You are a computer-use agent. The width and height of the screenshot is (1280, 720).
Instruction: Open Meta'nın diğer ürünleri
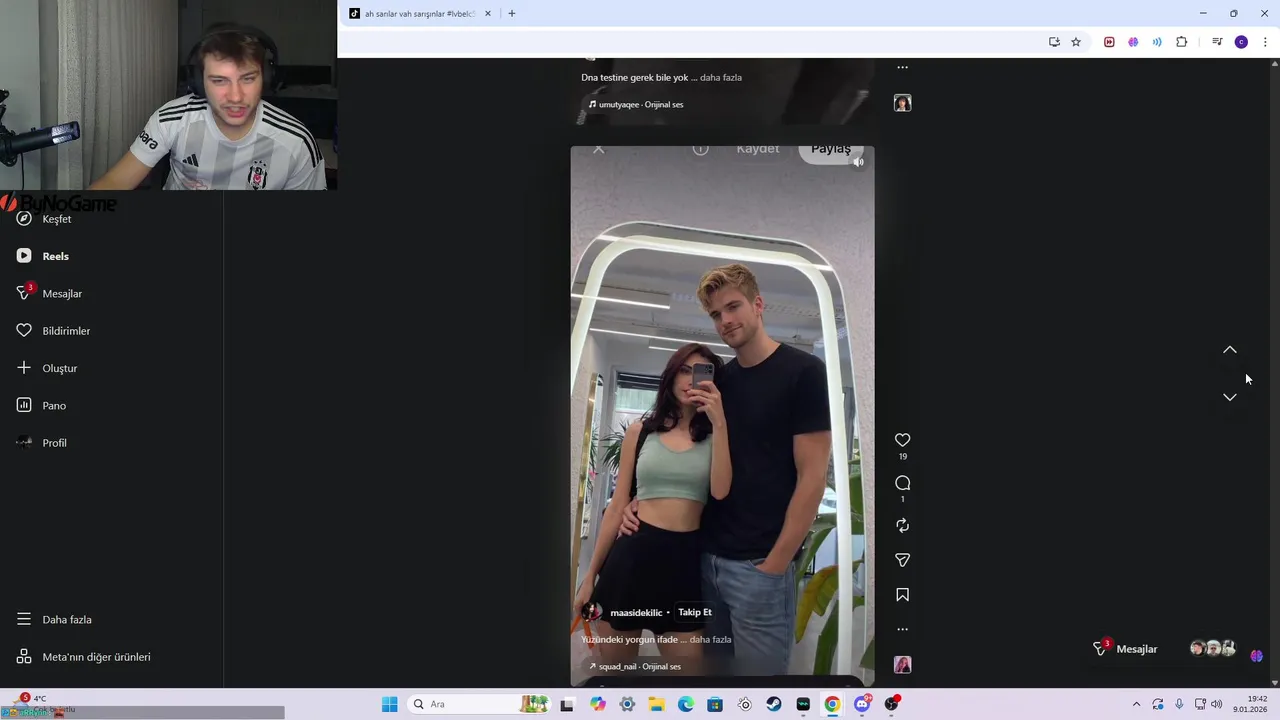pyautogui.click(x=83, y=657)
